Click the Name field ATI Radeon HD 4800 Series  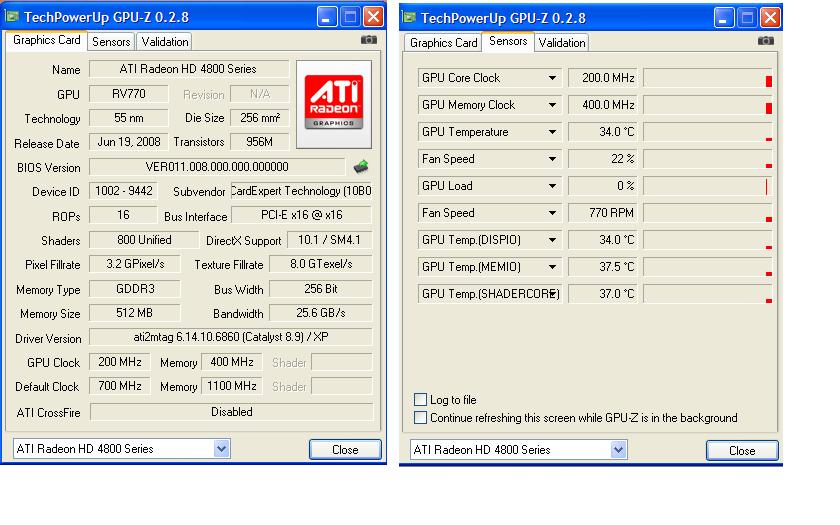tap(189, 69)
